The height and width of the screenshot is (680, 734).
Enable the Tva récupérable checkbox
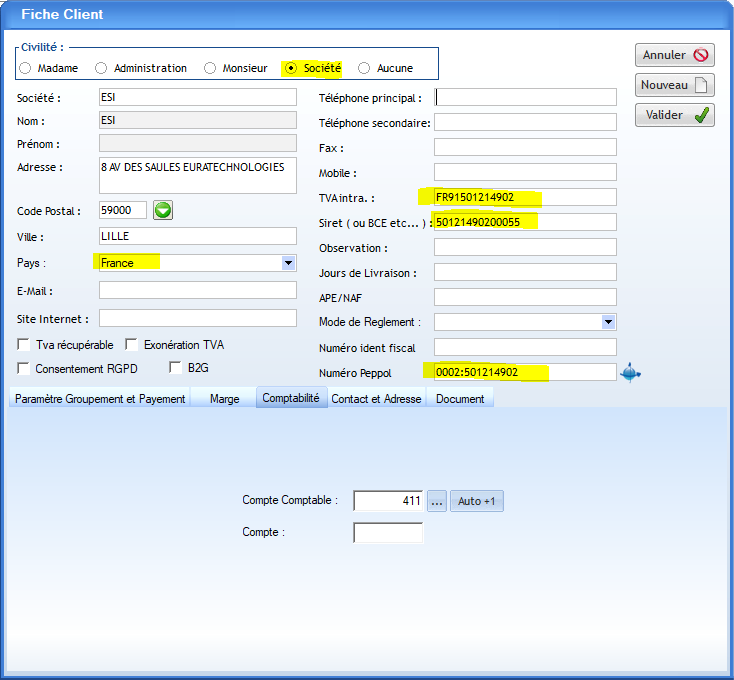(x=23, y=345)
